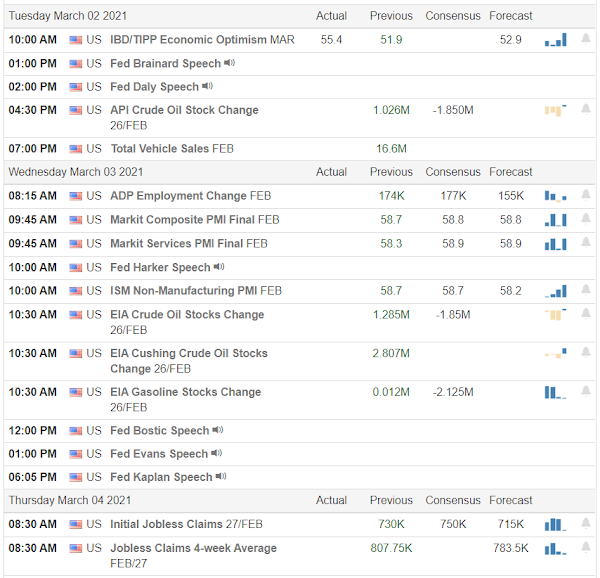The image size is (600, 578).
Task: Click speaker icon next to Fed Harker Speech
Action: [219, 267]
